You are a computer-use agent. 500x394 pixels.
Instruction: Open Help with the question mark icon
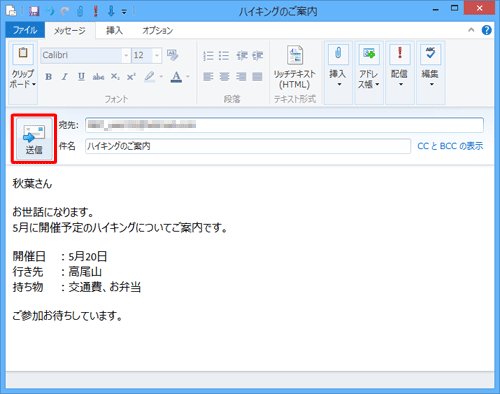click(x=486, y=30)
